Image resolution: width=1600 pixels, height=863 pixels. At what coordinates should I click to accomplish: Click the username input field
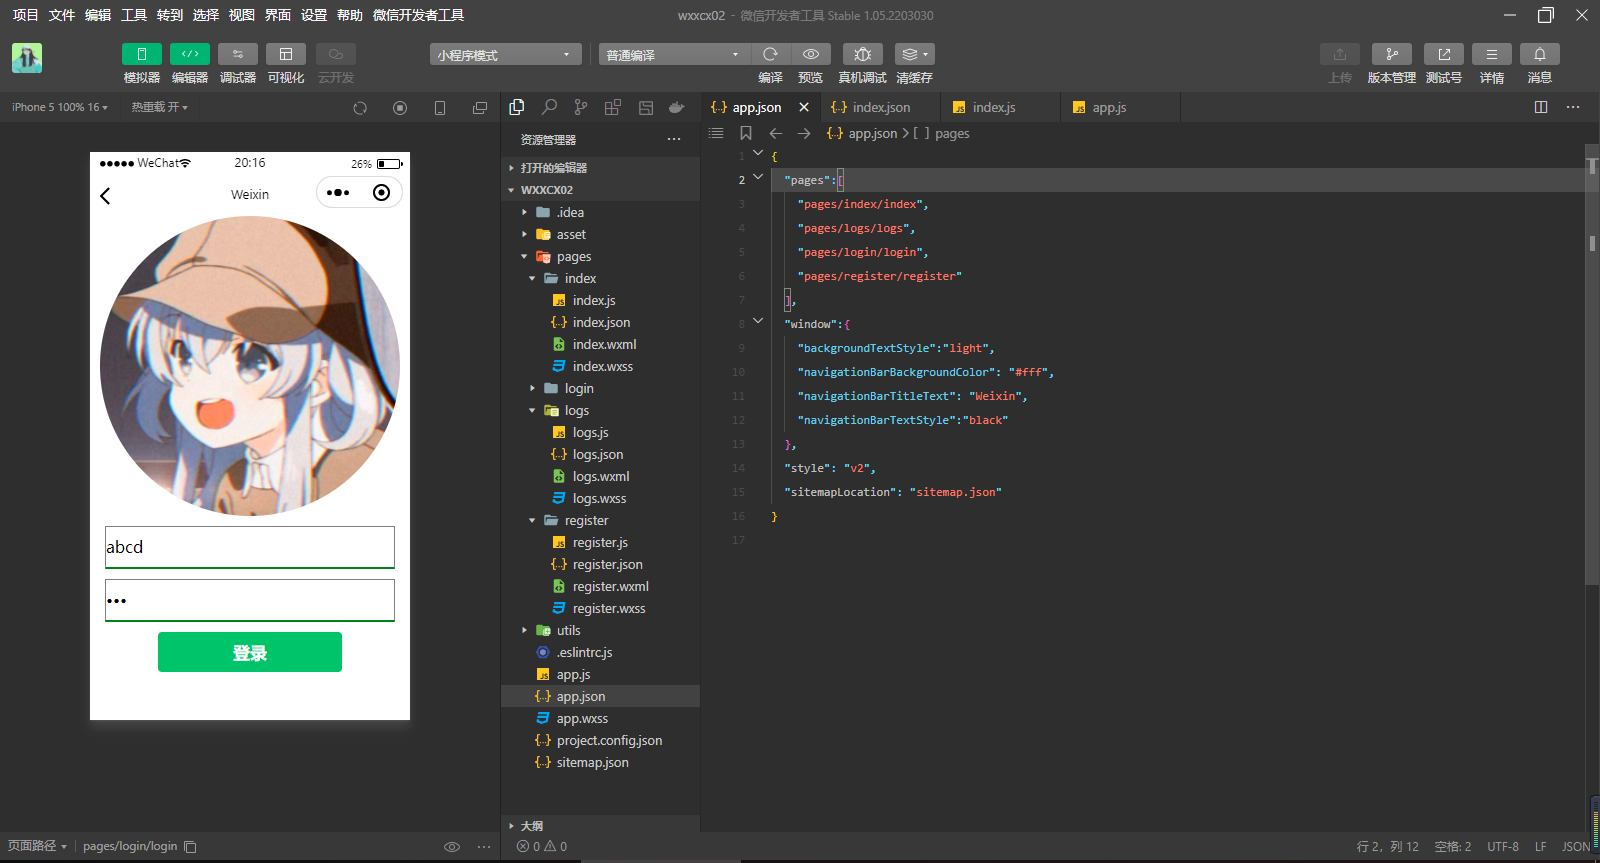click(250, 547)
